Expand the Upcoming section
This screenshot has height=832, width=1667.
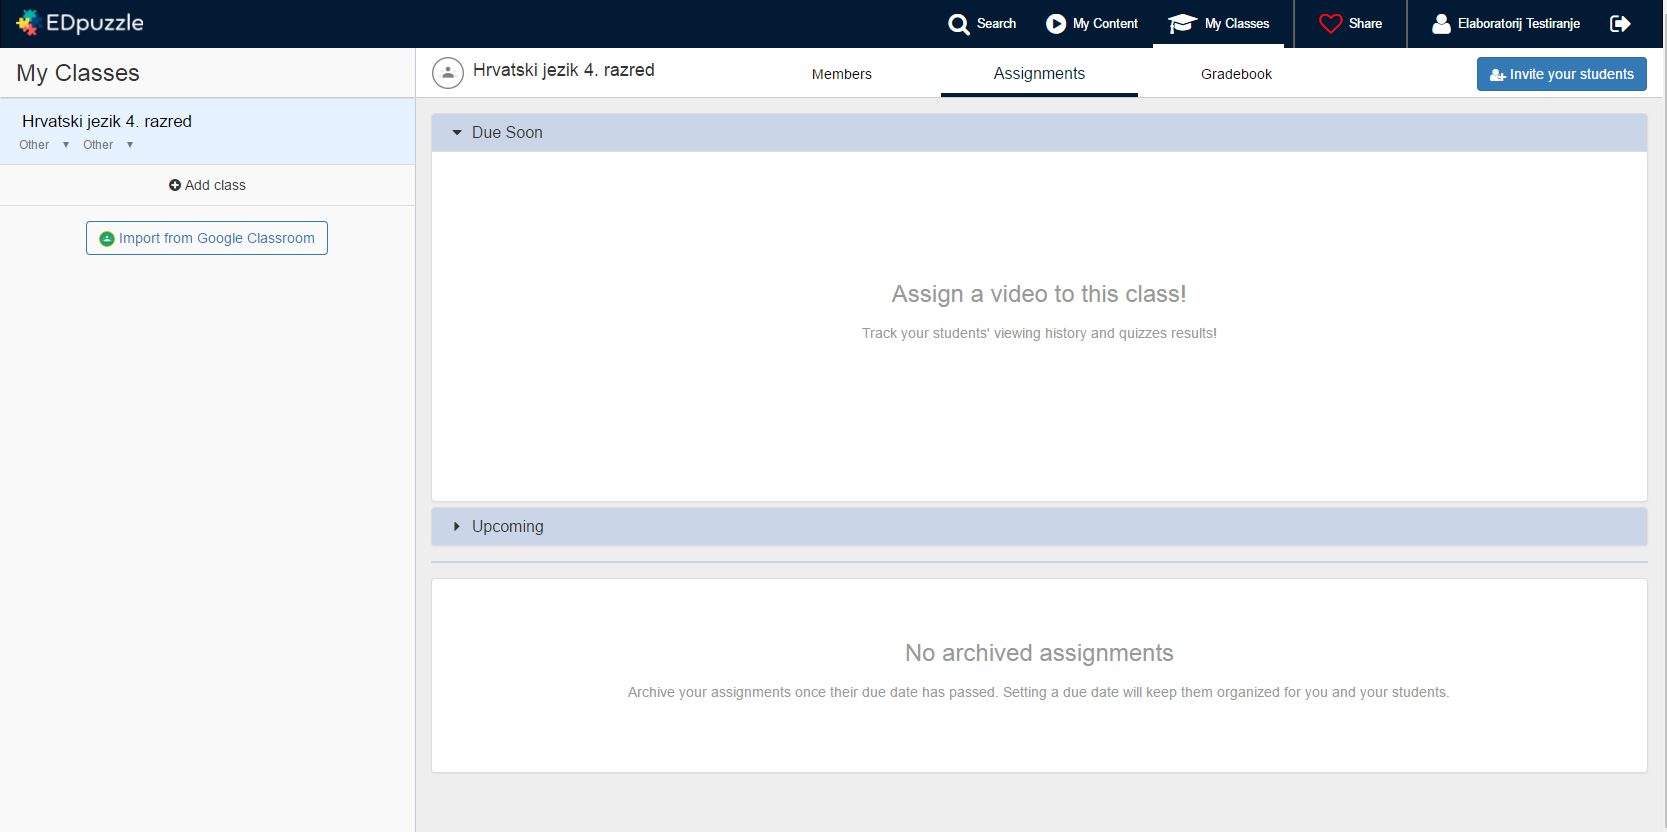(x=457, y=527)
